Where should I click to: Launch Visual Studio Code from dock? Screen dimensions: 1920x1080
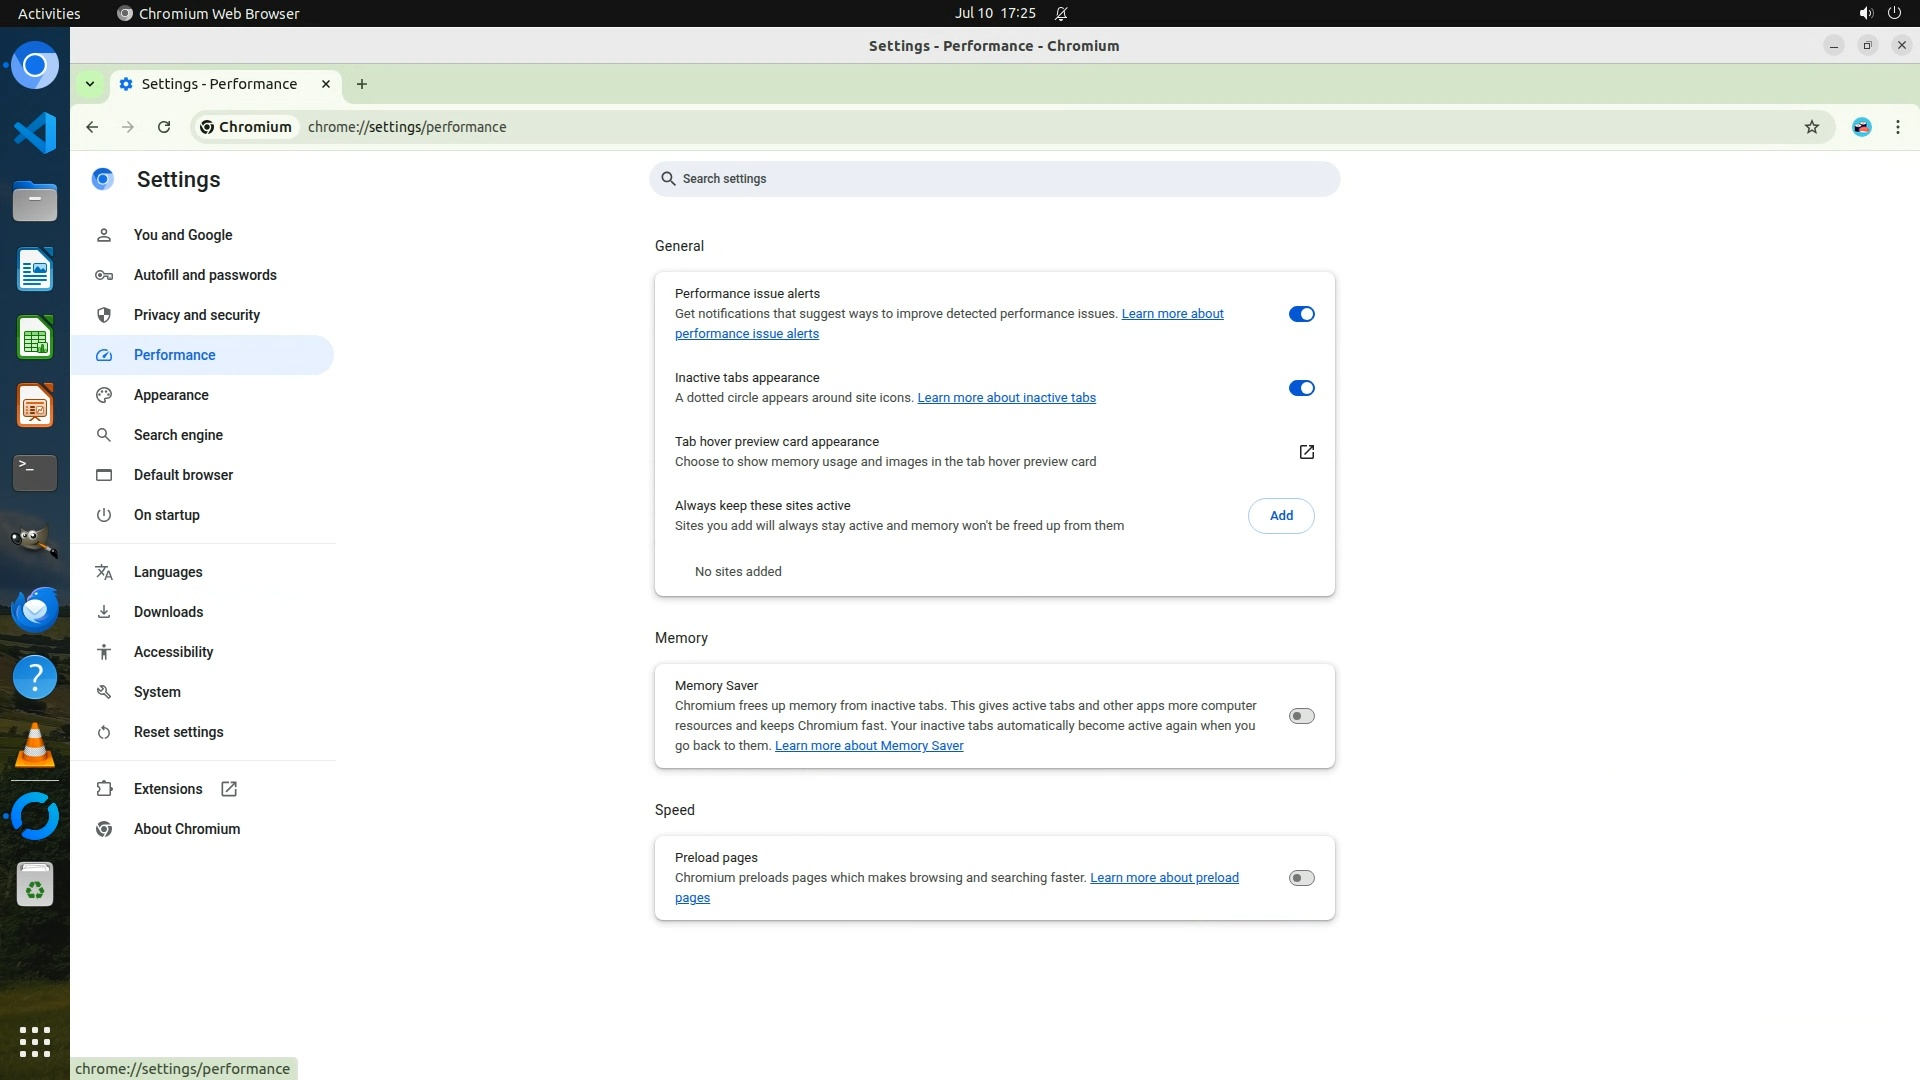[x=35, y=133]
